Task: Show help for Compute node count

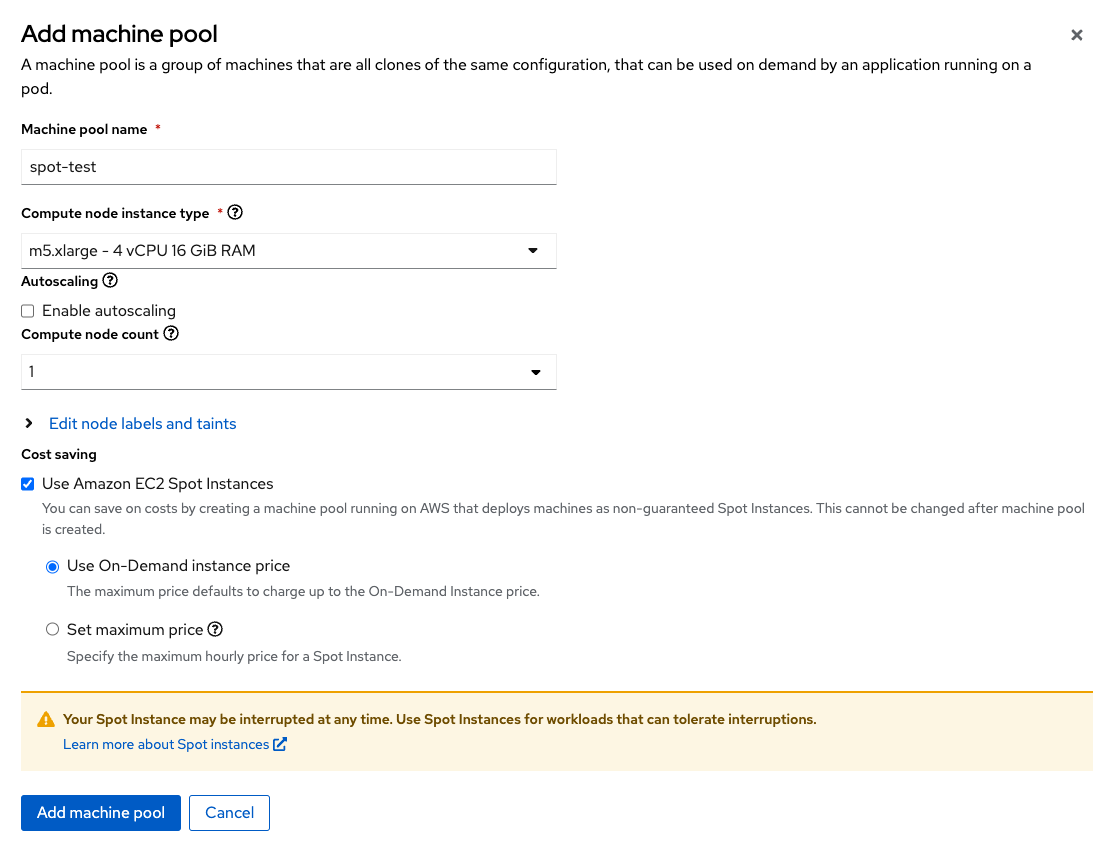Action: pyautogui.click(x=171, y=334)
